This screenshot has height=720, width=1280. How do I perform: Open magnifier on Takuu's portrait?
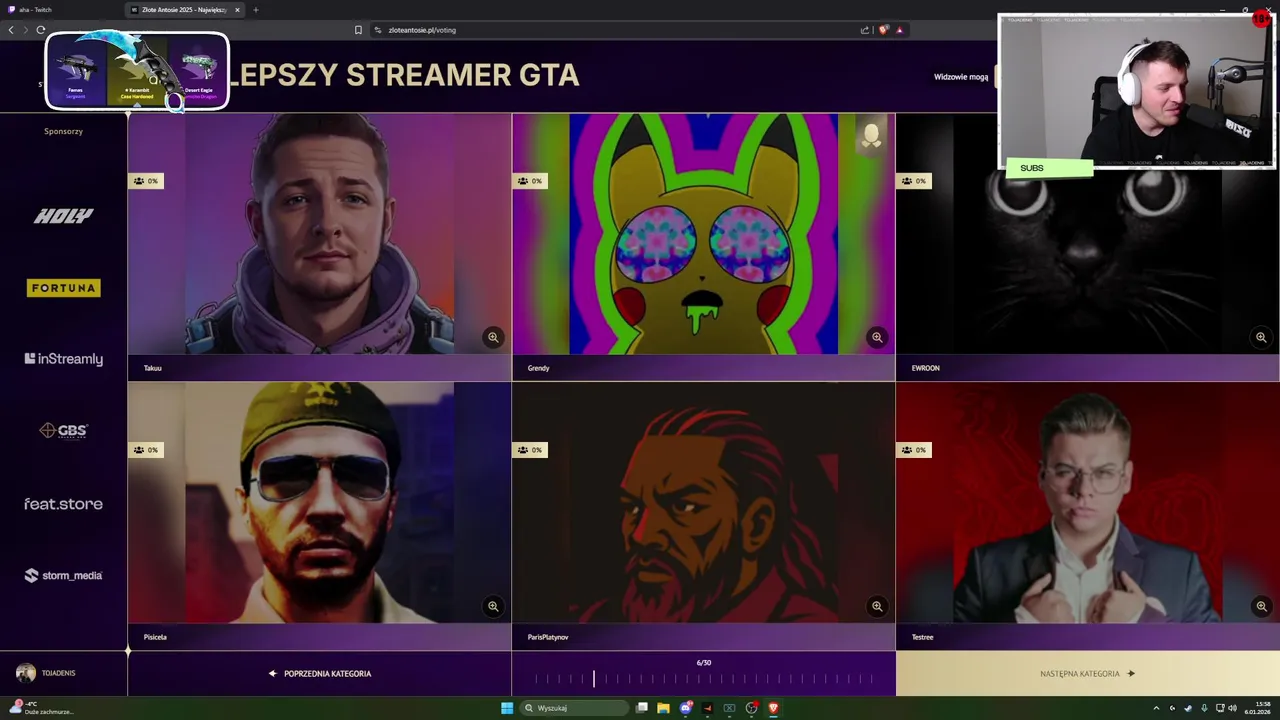tap(493, 338)
